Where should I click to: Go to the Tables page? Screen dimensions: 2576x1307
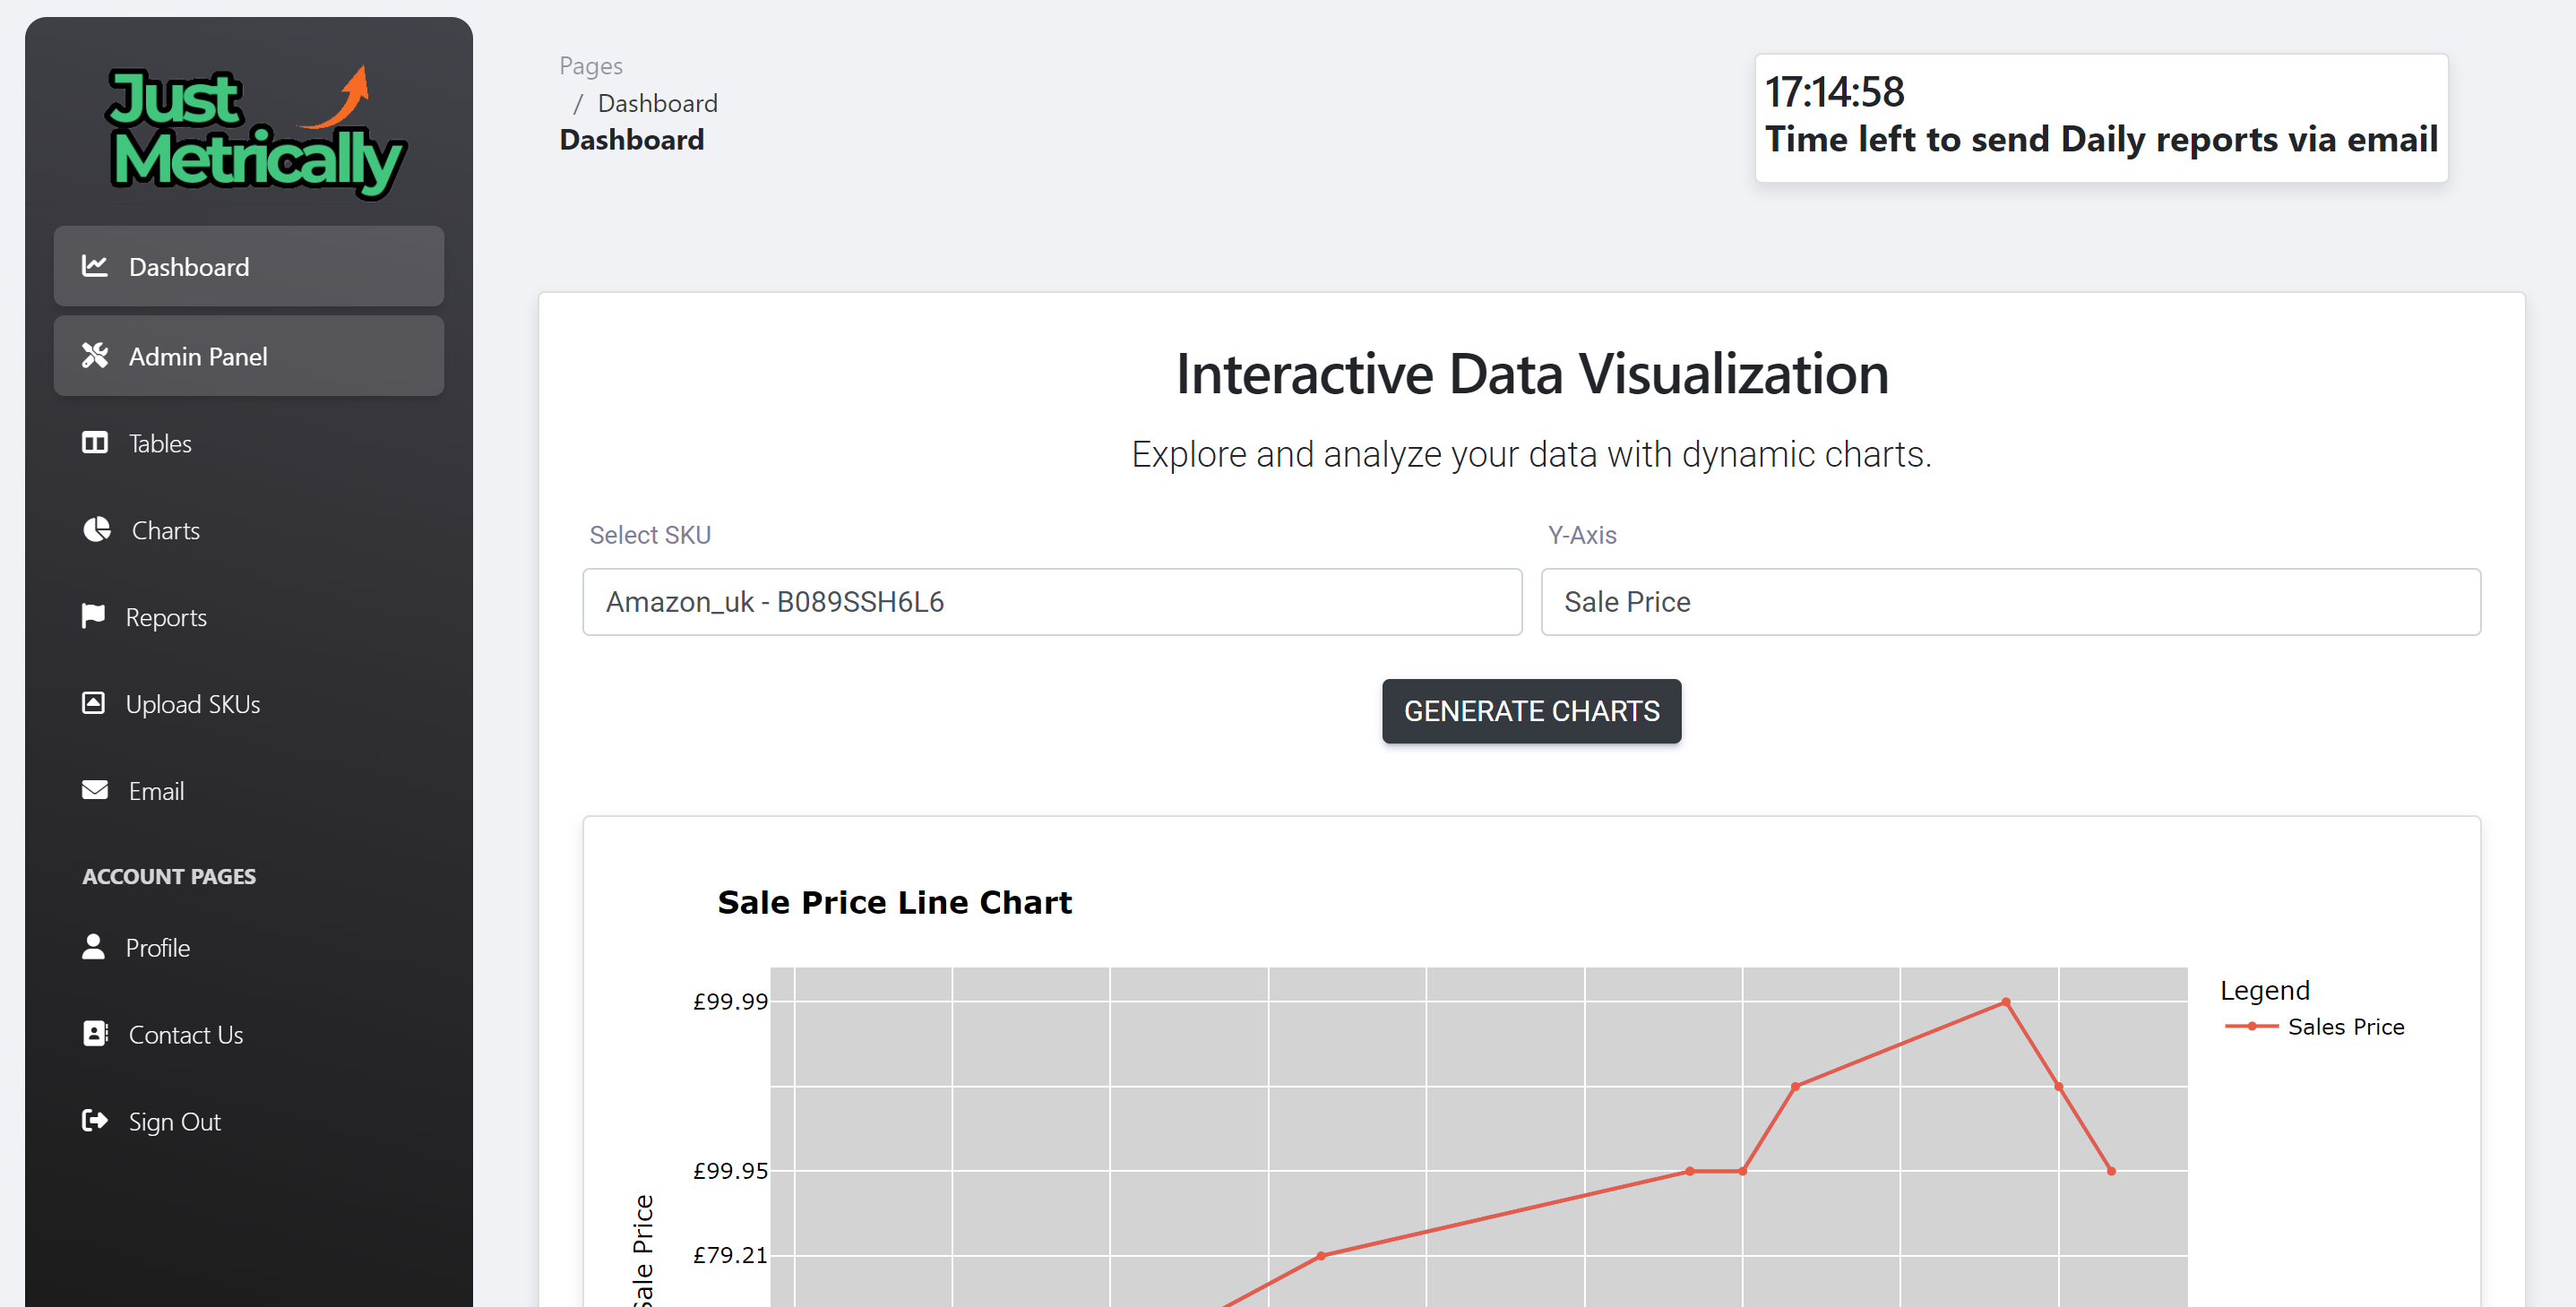point(249,443)
